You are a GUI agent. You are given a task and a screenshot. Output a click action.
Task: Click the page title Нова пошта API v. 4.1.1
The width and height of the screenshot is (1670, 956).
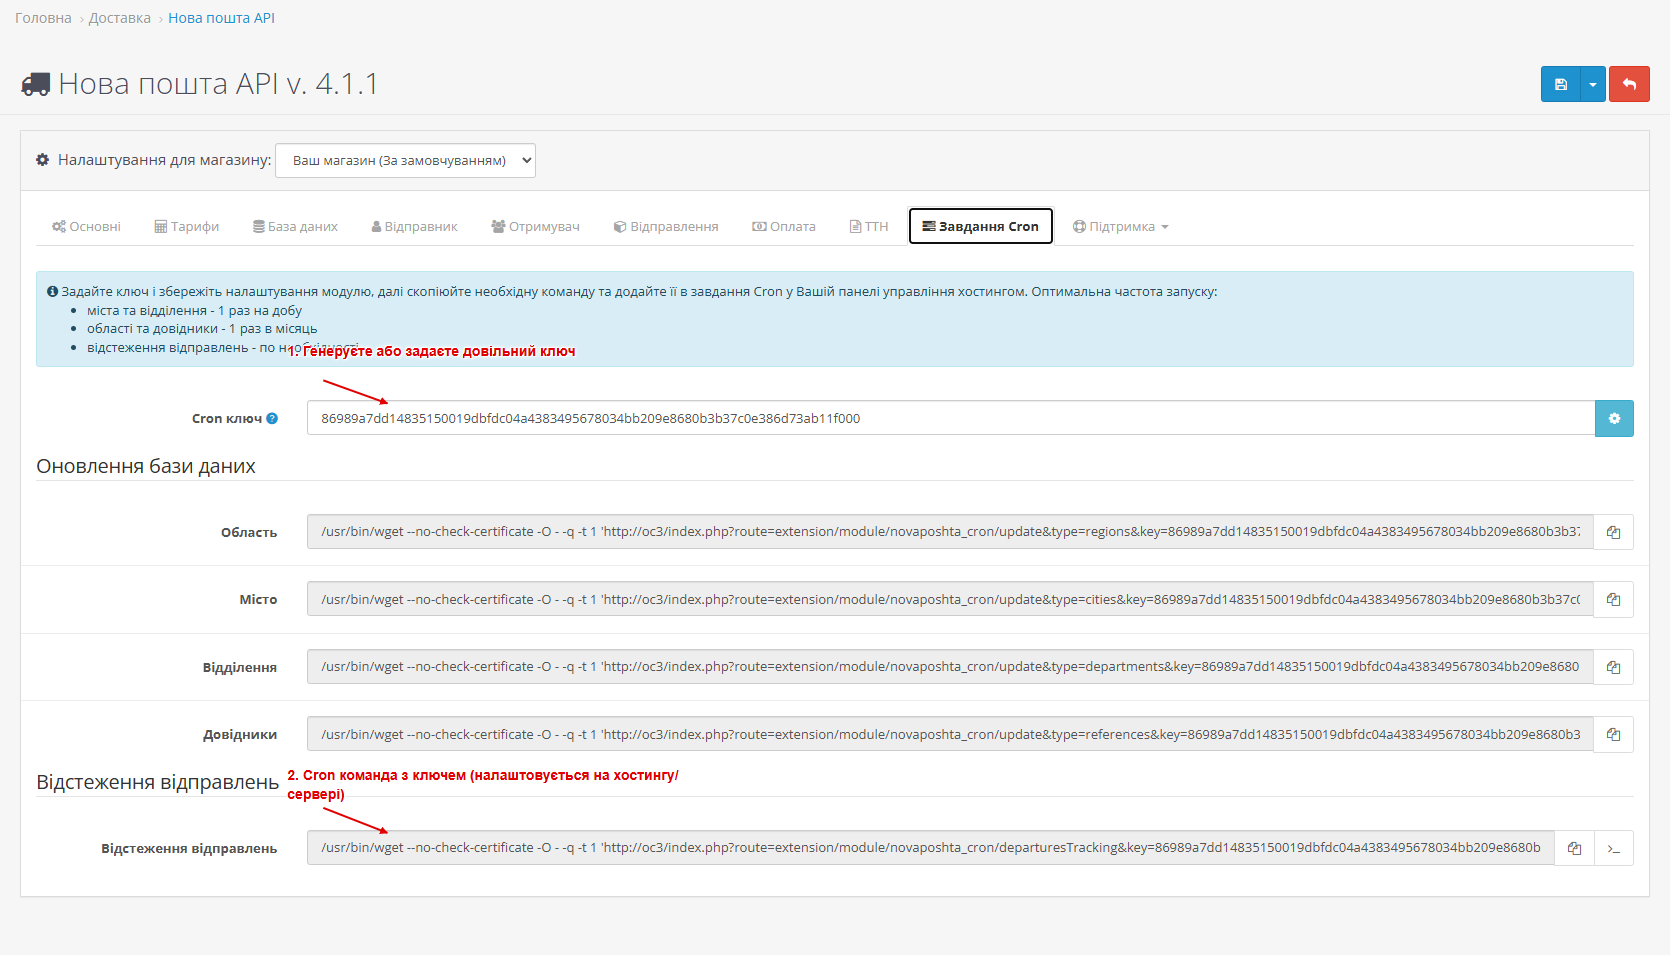pos(218,84)
